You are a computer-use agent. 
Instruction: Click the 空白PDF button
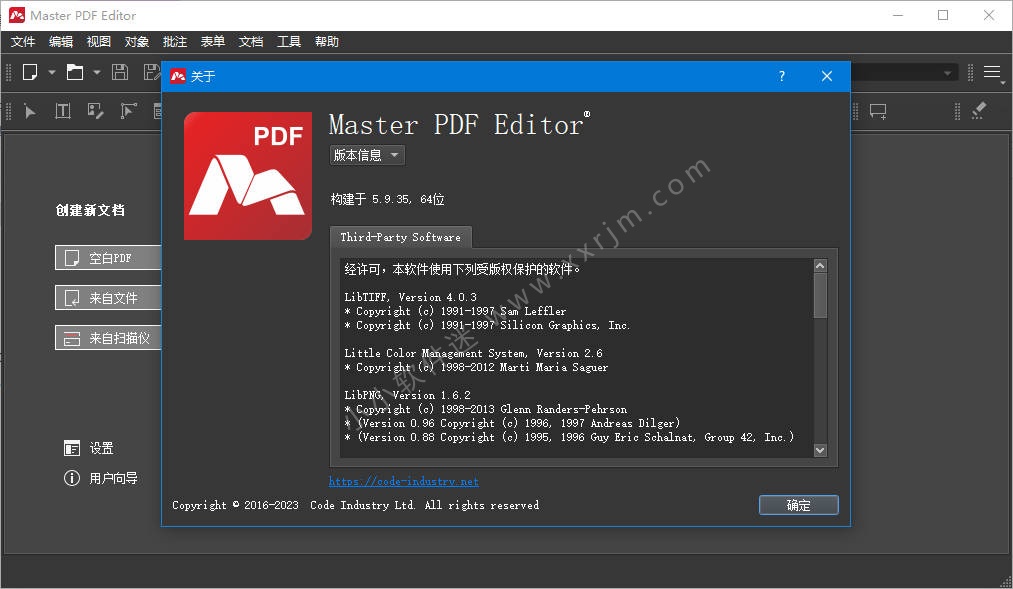pos(108,258)
